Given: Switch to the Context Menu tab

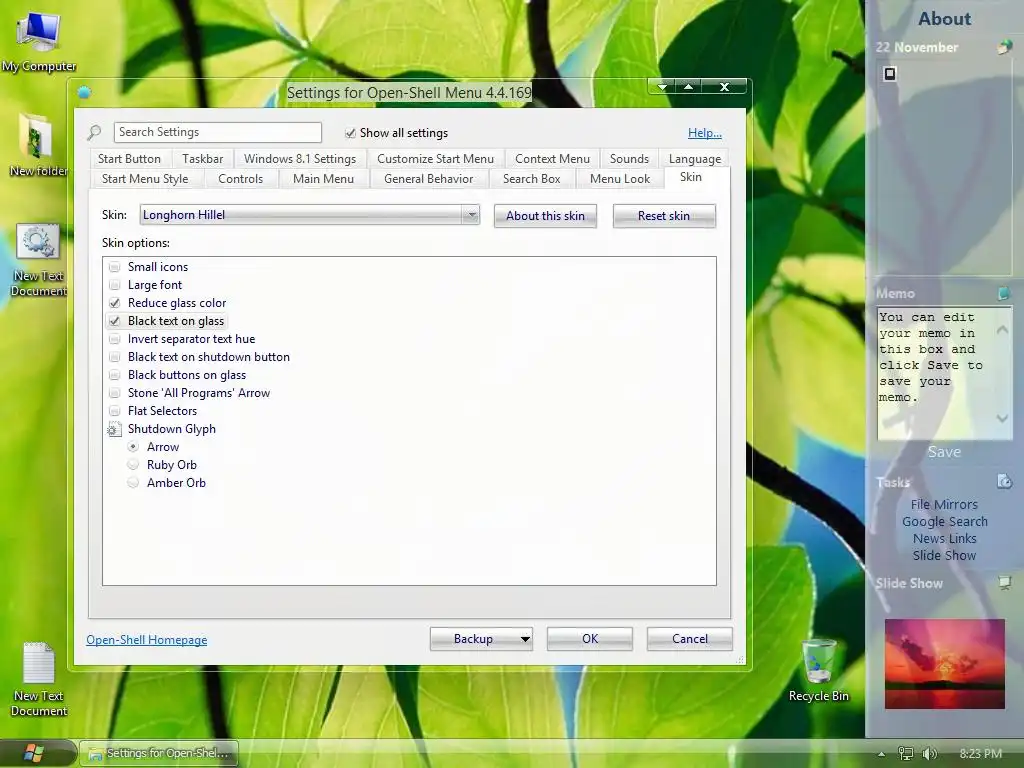Looking at the screenshot, I should click(552, 159).
